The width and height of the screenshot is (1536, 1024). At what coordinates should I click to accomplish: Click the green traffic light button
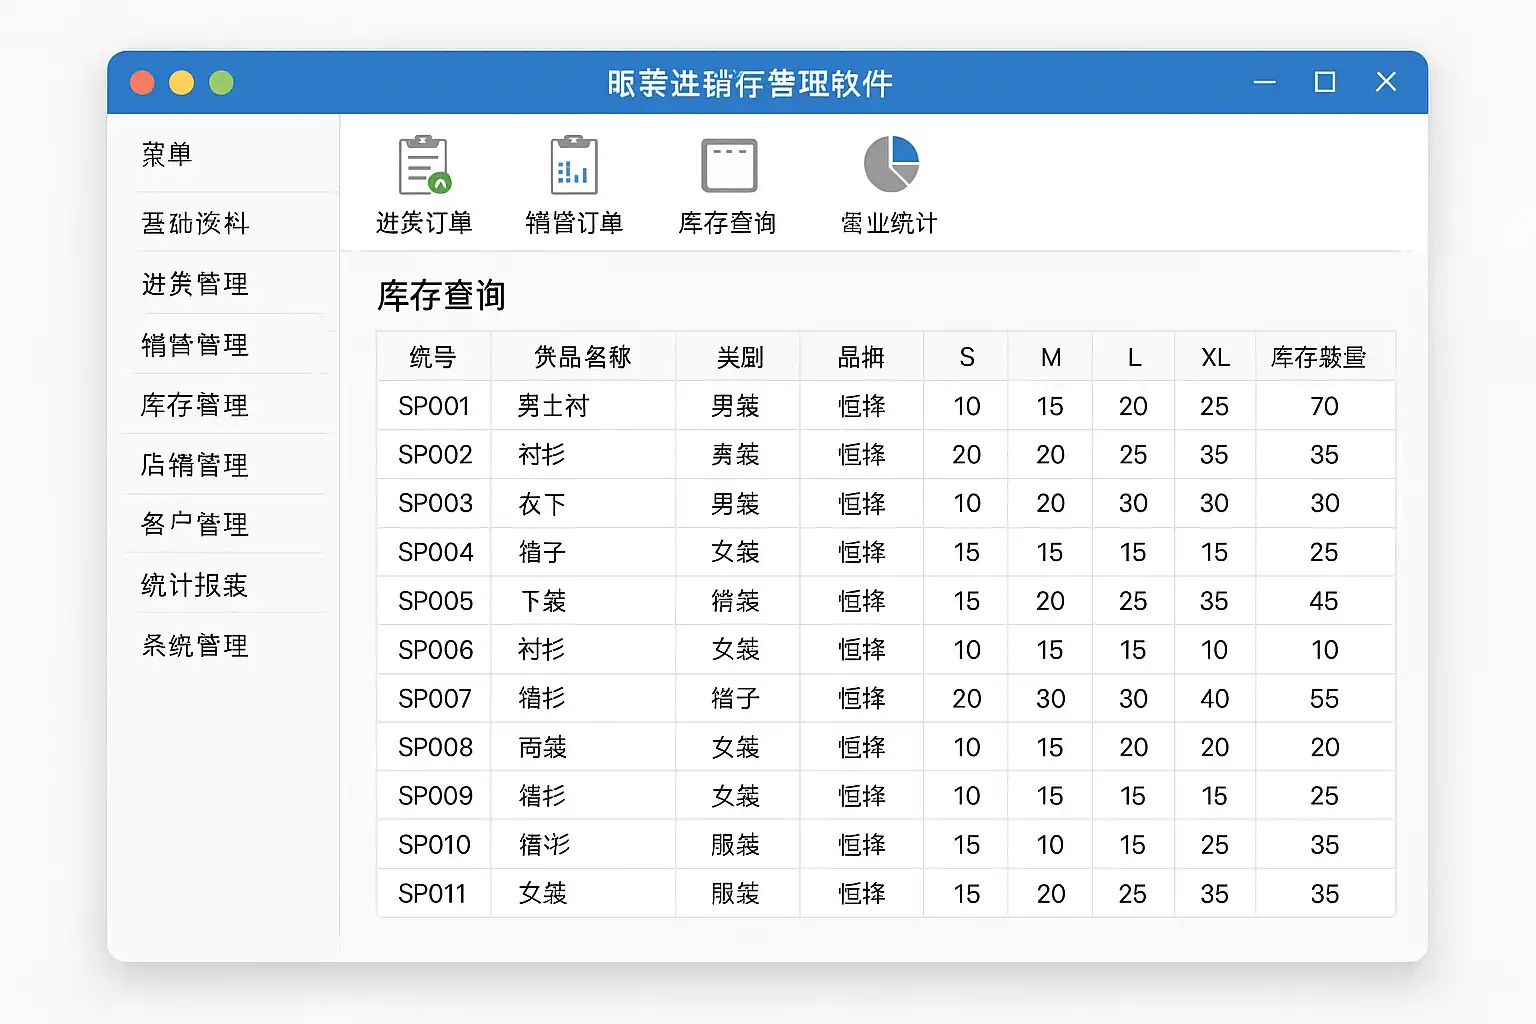(x=221, y=82)
